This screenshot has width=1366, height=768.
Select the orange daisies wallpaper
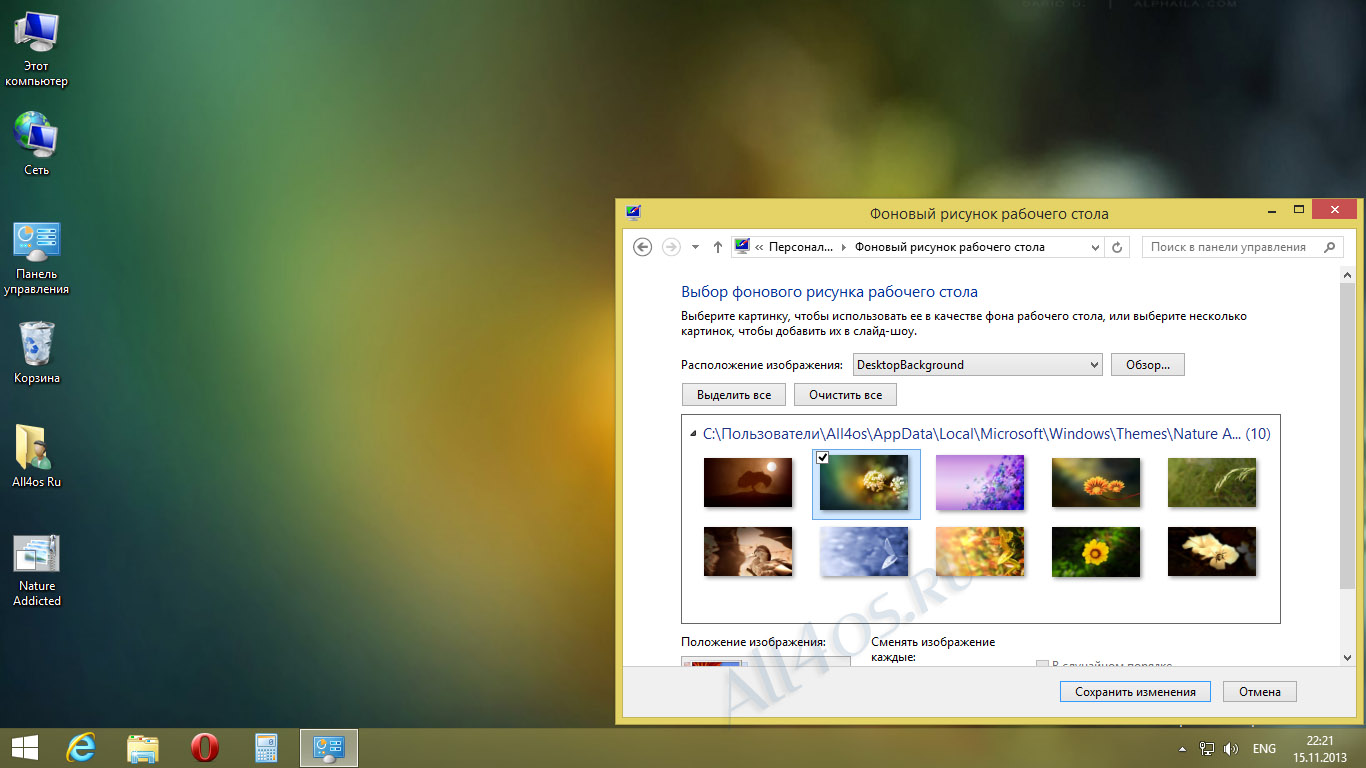pyautogui.click(x=1096, y=482)
